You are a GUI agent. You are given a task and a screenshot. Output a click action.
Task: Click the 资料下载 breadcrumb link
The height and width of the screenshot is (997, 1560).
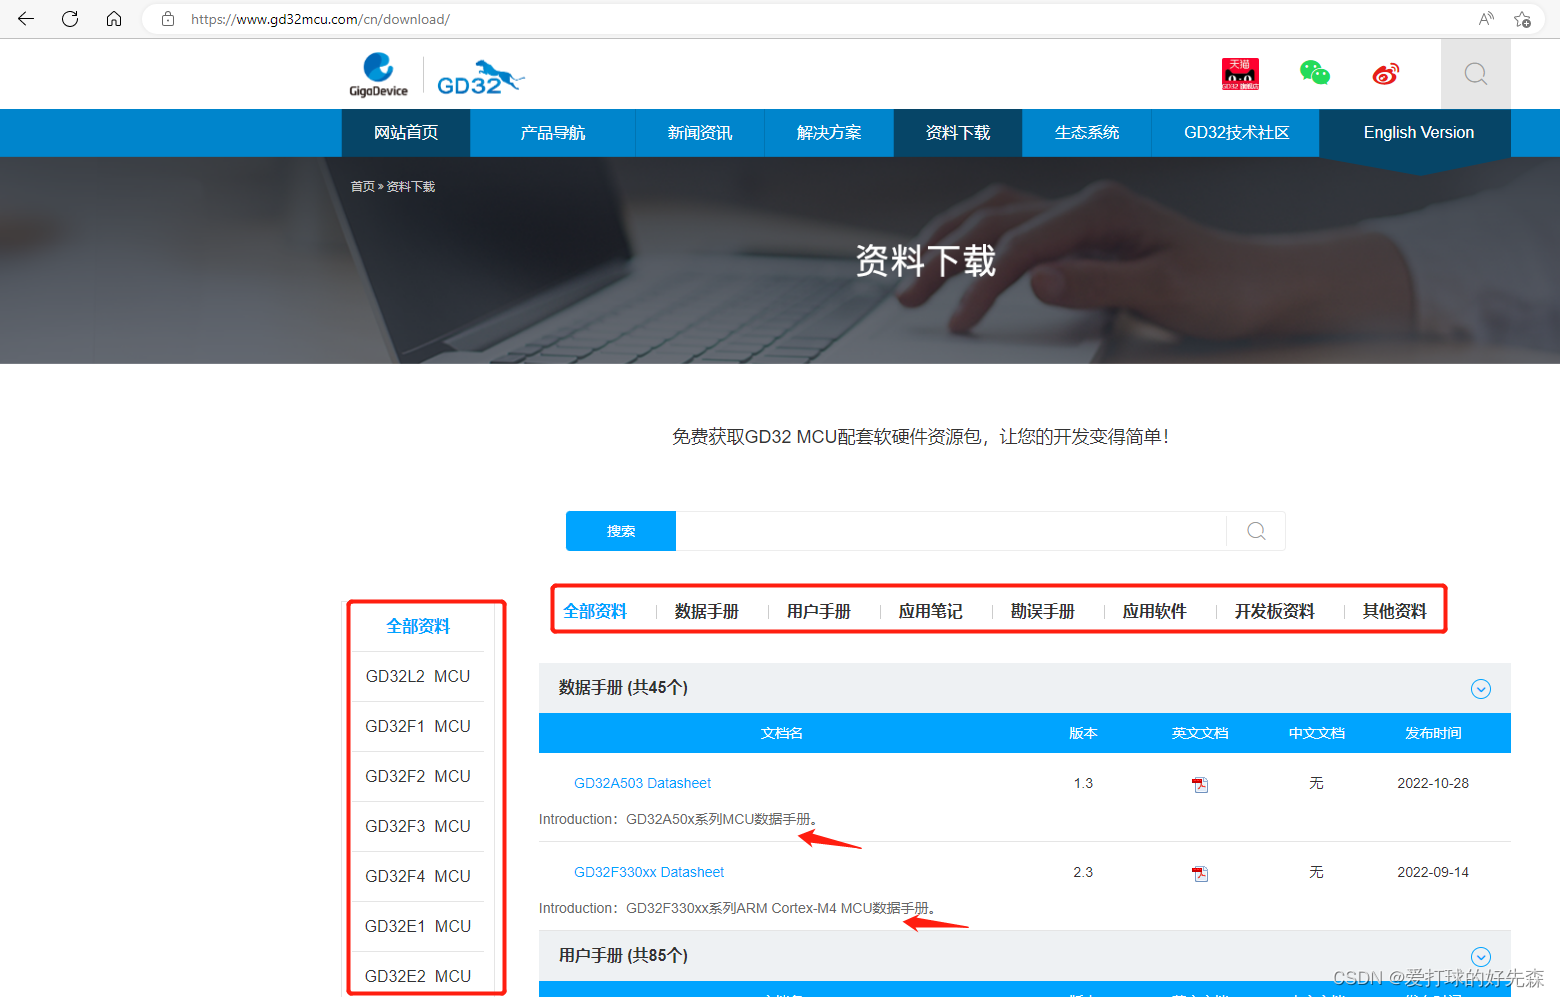pyautogui.click(x=411, y=187)
